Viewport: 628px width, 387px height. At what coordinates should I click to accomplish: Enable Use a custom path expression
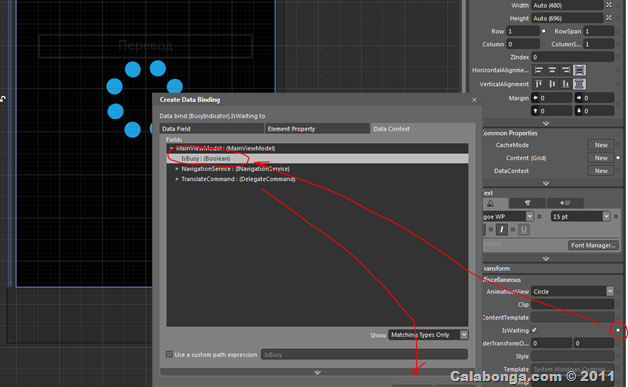coord(169,354)
